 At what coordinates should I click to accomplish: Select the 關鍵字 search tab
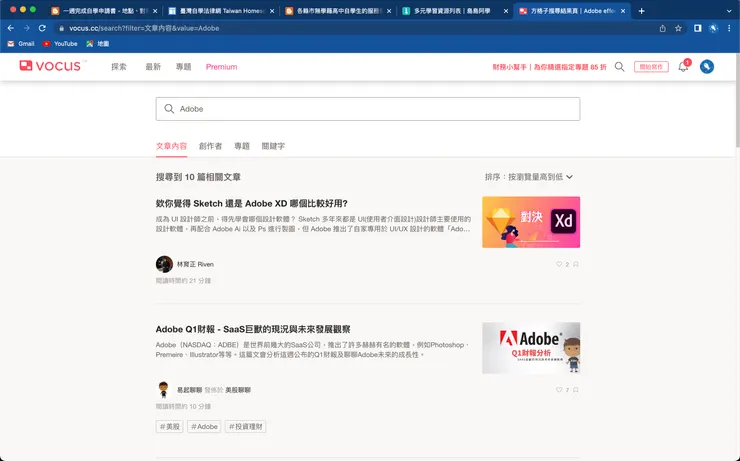(273, 146)
